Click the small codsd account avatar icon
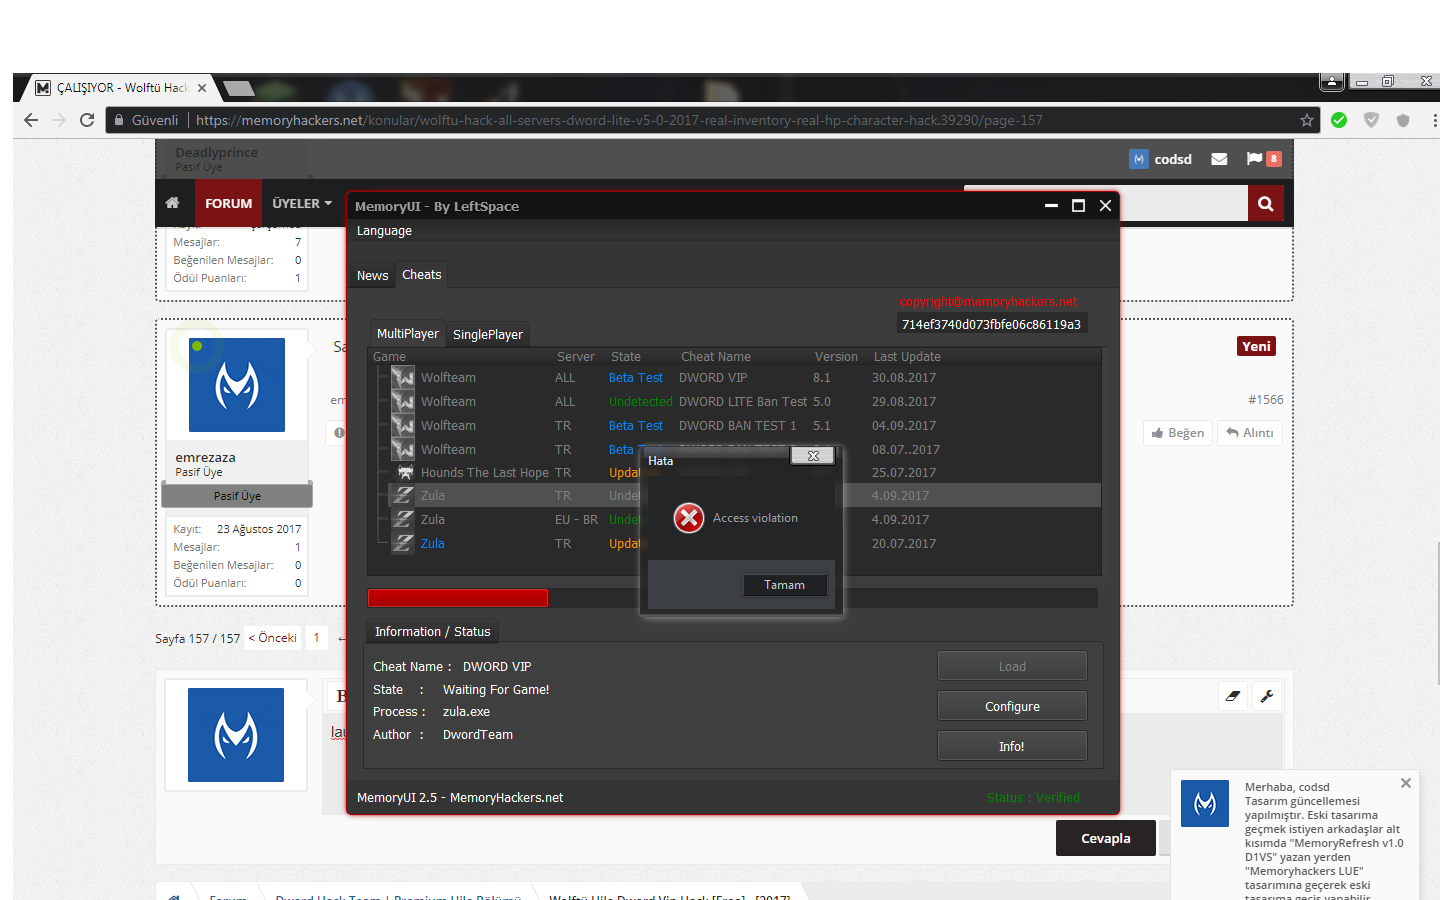 click(x=1139, y=159)
